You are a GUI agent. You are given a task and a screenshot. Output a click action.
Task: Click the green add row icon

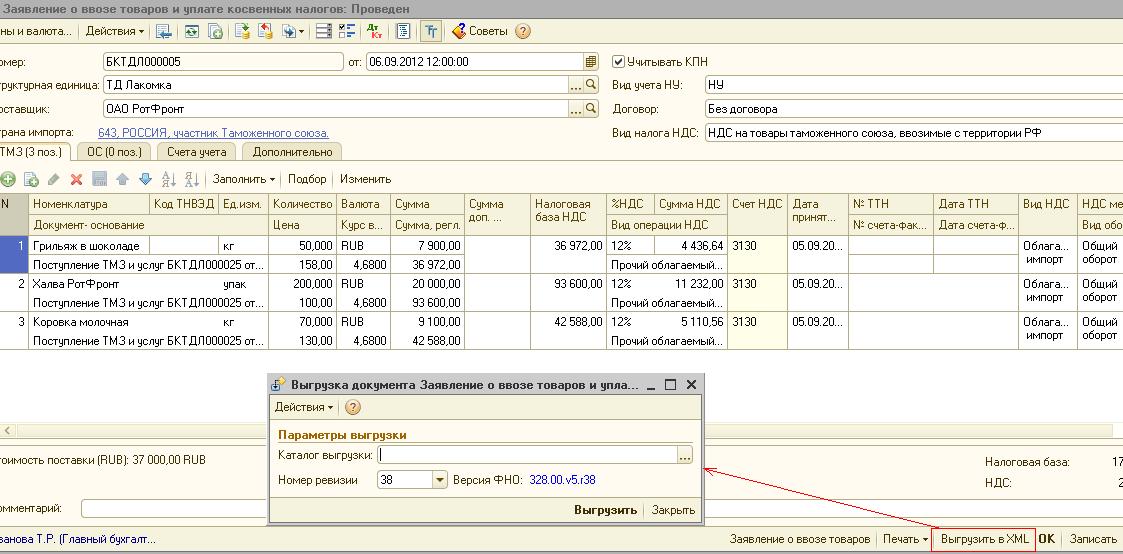pyautogui.click(x=8, y=179)
